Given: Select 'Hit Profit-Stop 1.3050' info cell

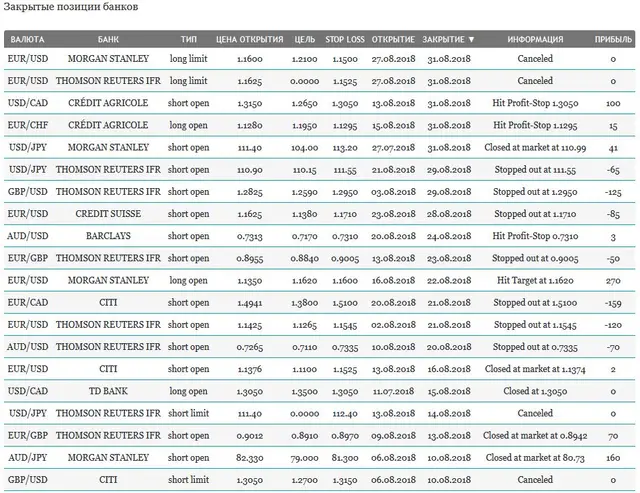Looking at the screenshot, I should click(535, 103).
